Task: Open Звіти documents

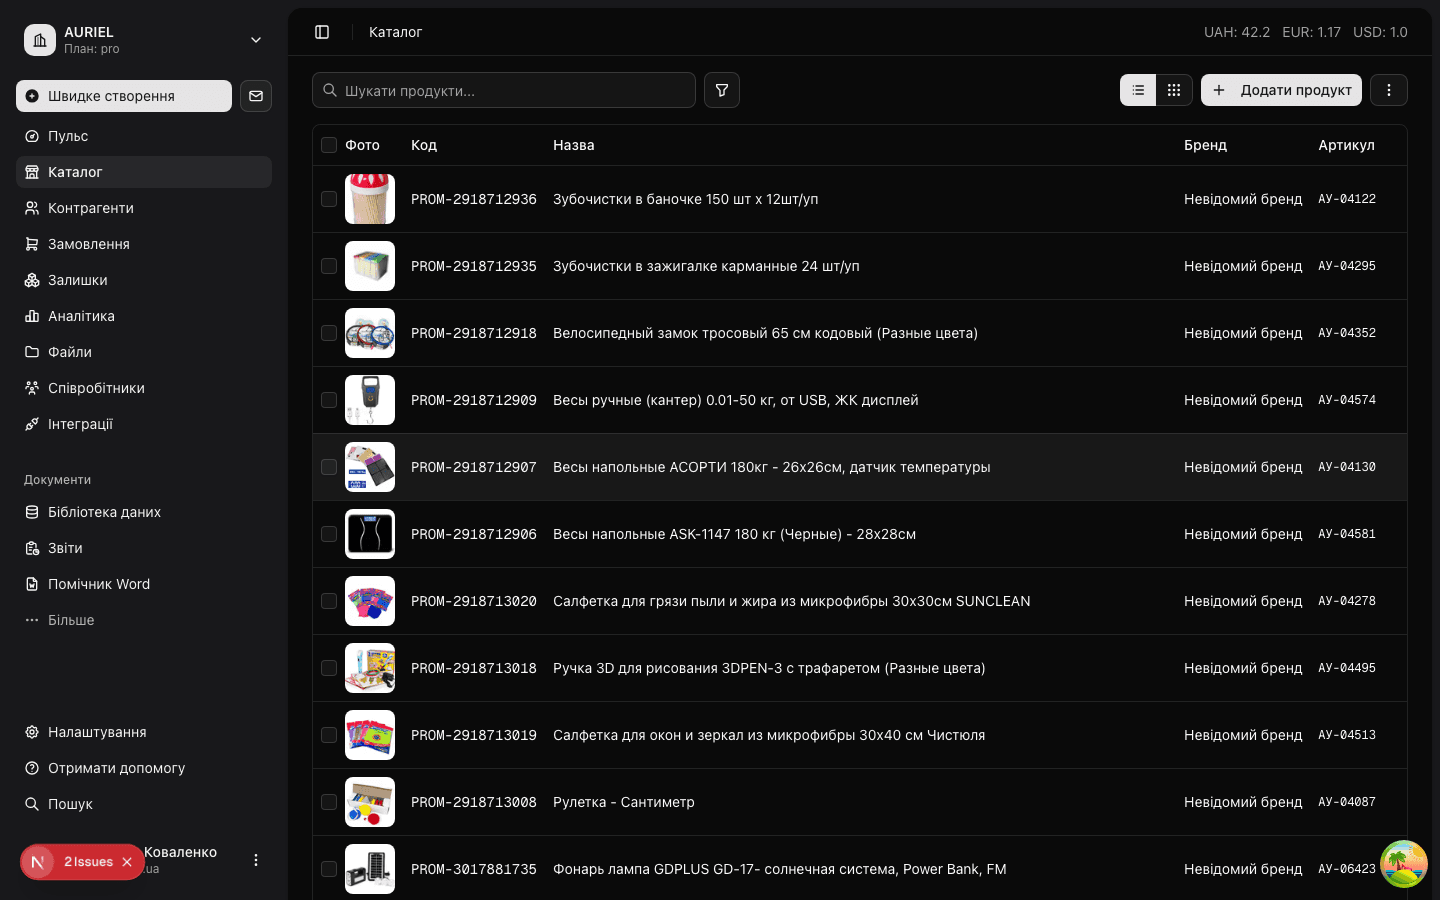Action: click(x=144, y=548)
